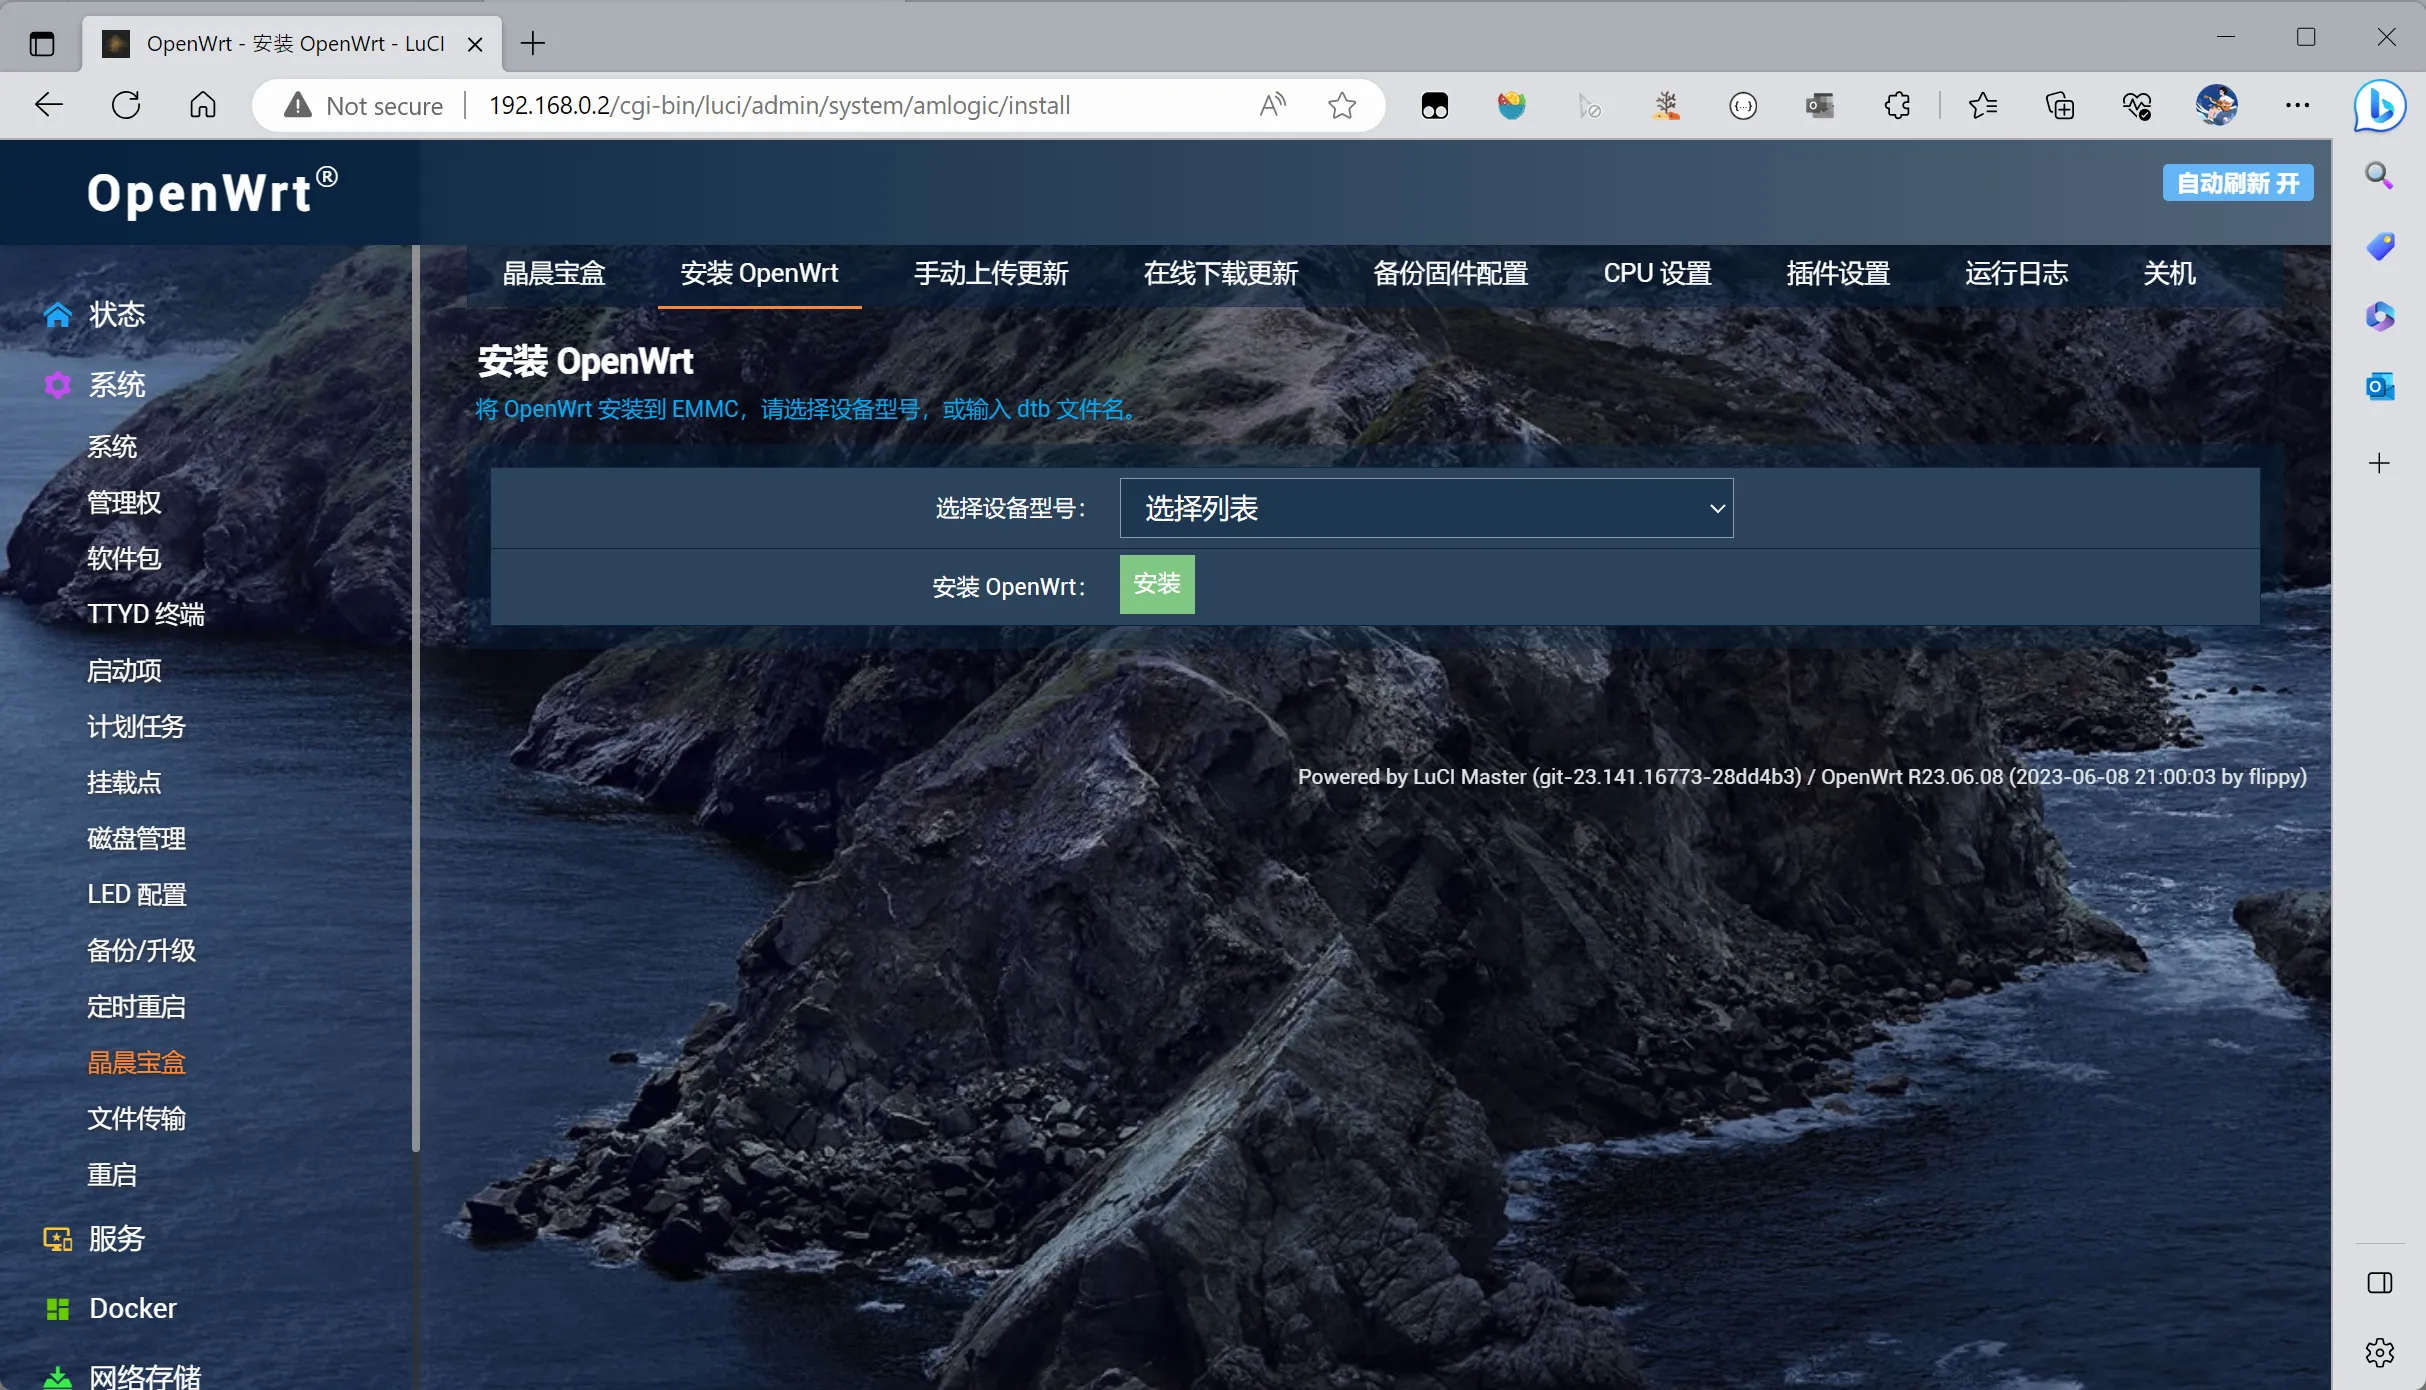Image resolution: width=2426 pixels, height=1390 pixels.
Task: Open the browser Extensions puzzle icon
Action: pyautogui.click(x=1897, y=105)
